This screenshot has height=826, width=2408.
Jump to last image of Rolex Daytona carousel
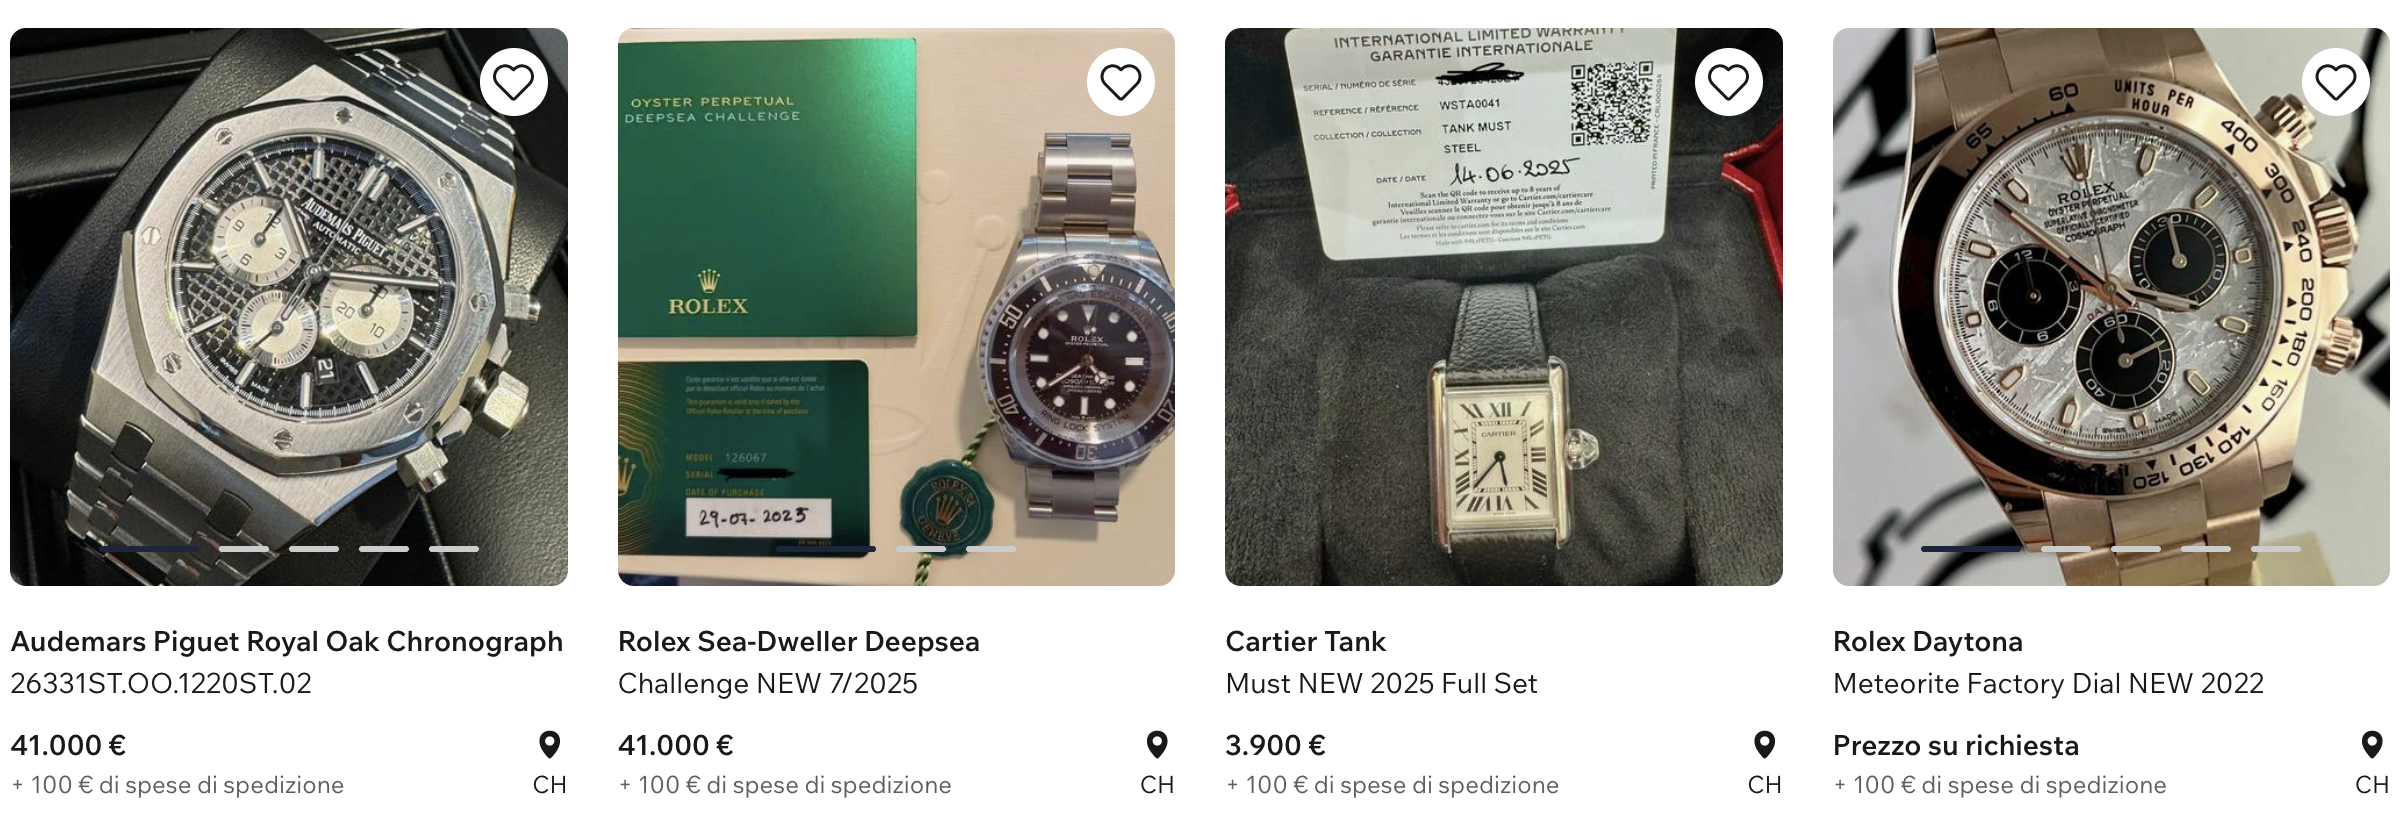[x=2276, y=549]
